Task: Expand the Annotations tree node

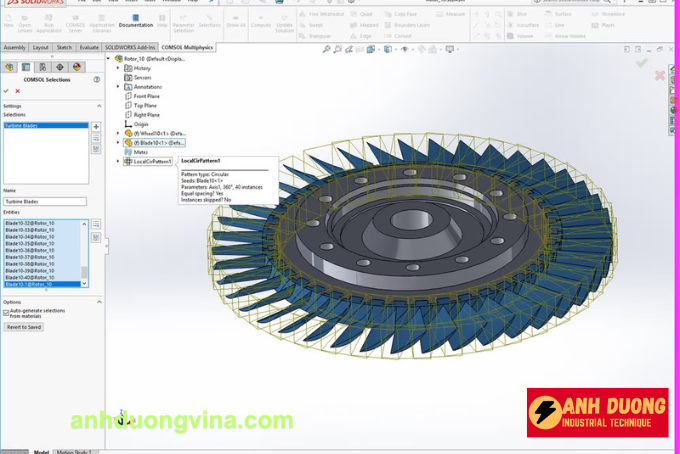Action: (x=118, y=87)
